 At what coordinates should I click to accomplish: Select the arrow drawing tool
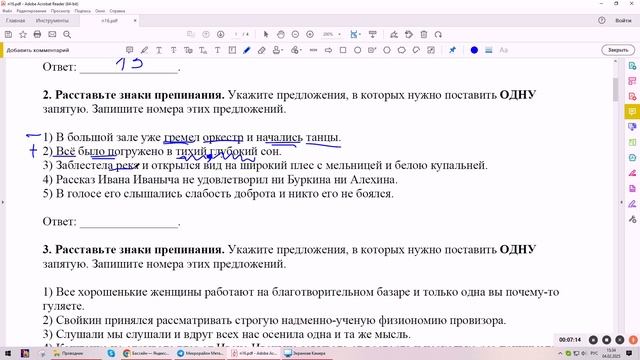[x=328, y=50]
